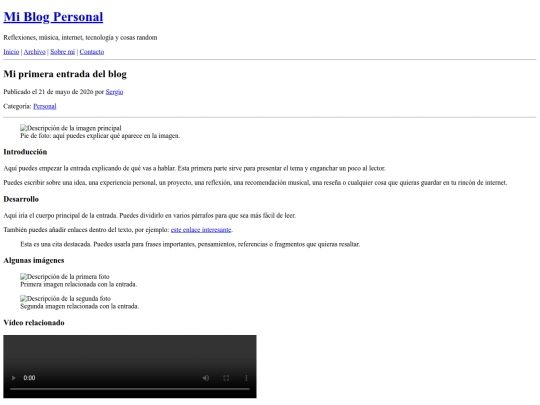The width and height of the screenshot is (540, 405).
Task: Click caption 'Segunda imagen relacionada con la entrada'
Action: click(80, 306)
